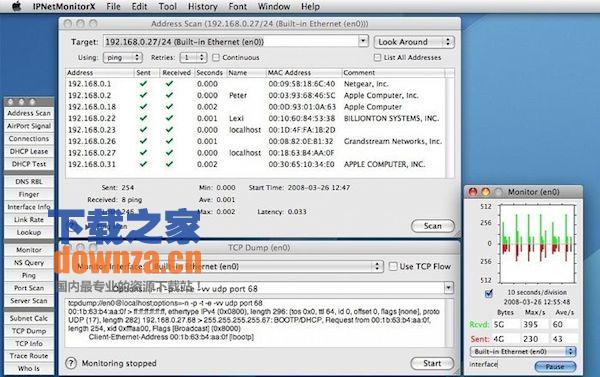Open Server Scan tool from palette
The image size is (600, 377).
pyautogui.click(x=29, y=300)
